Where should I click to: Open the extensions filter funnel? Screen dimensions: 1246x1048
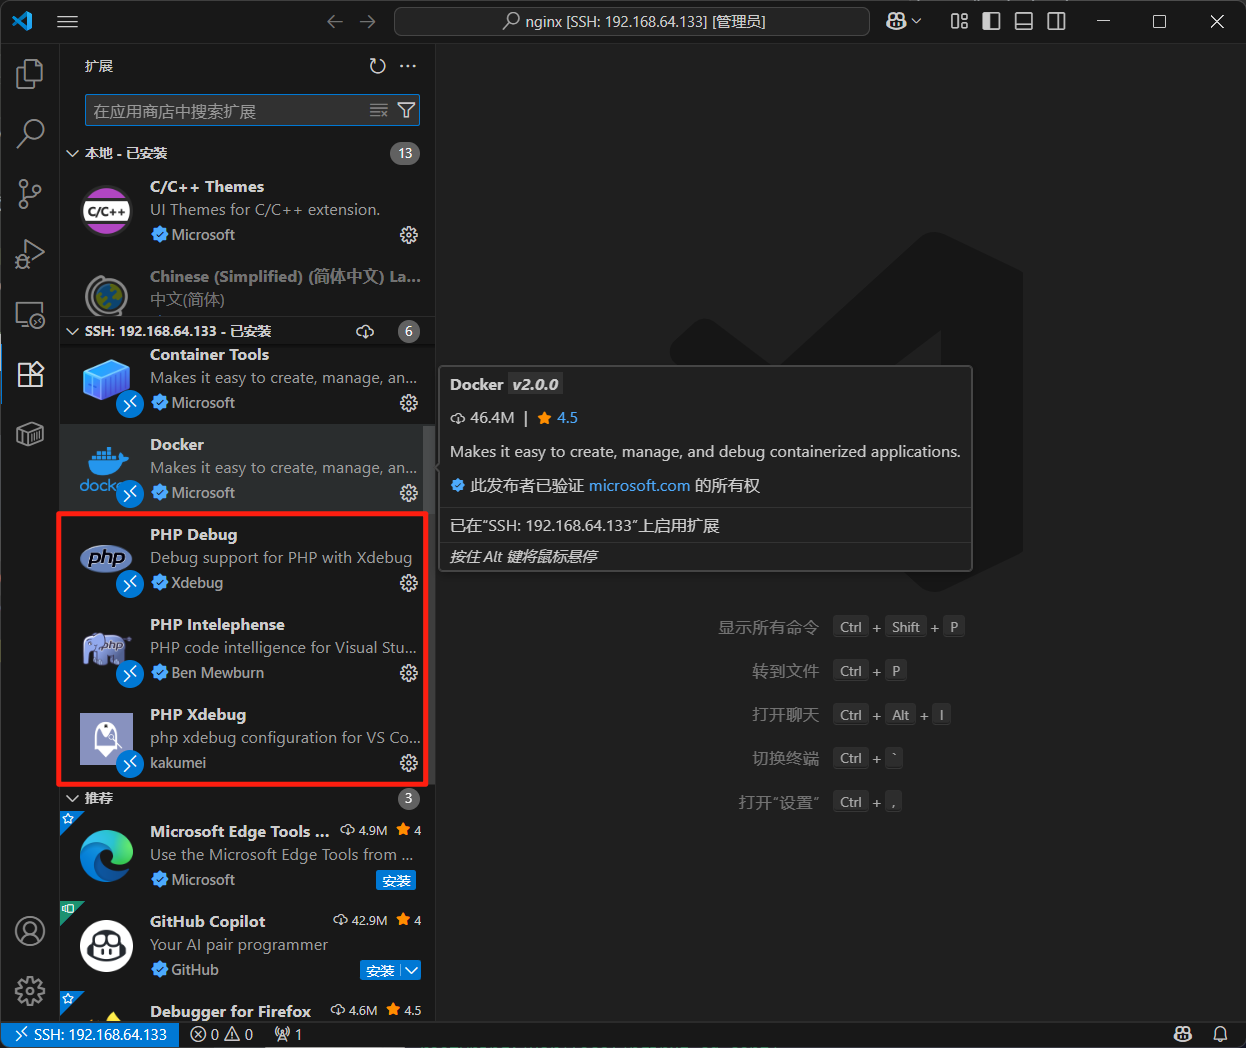[x=406, y=110]
